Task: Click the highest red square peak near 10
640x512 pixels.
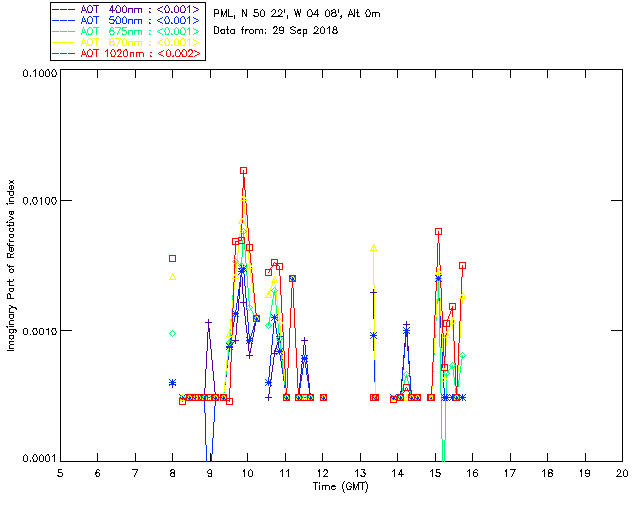Action: pos(243,171)
